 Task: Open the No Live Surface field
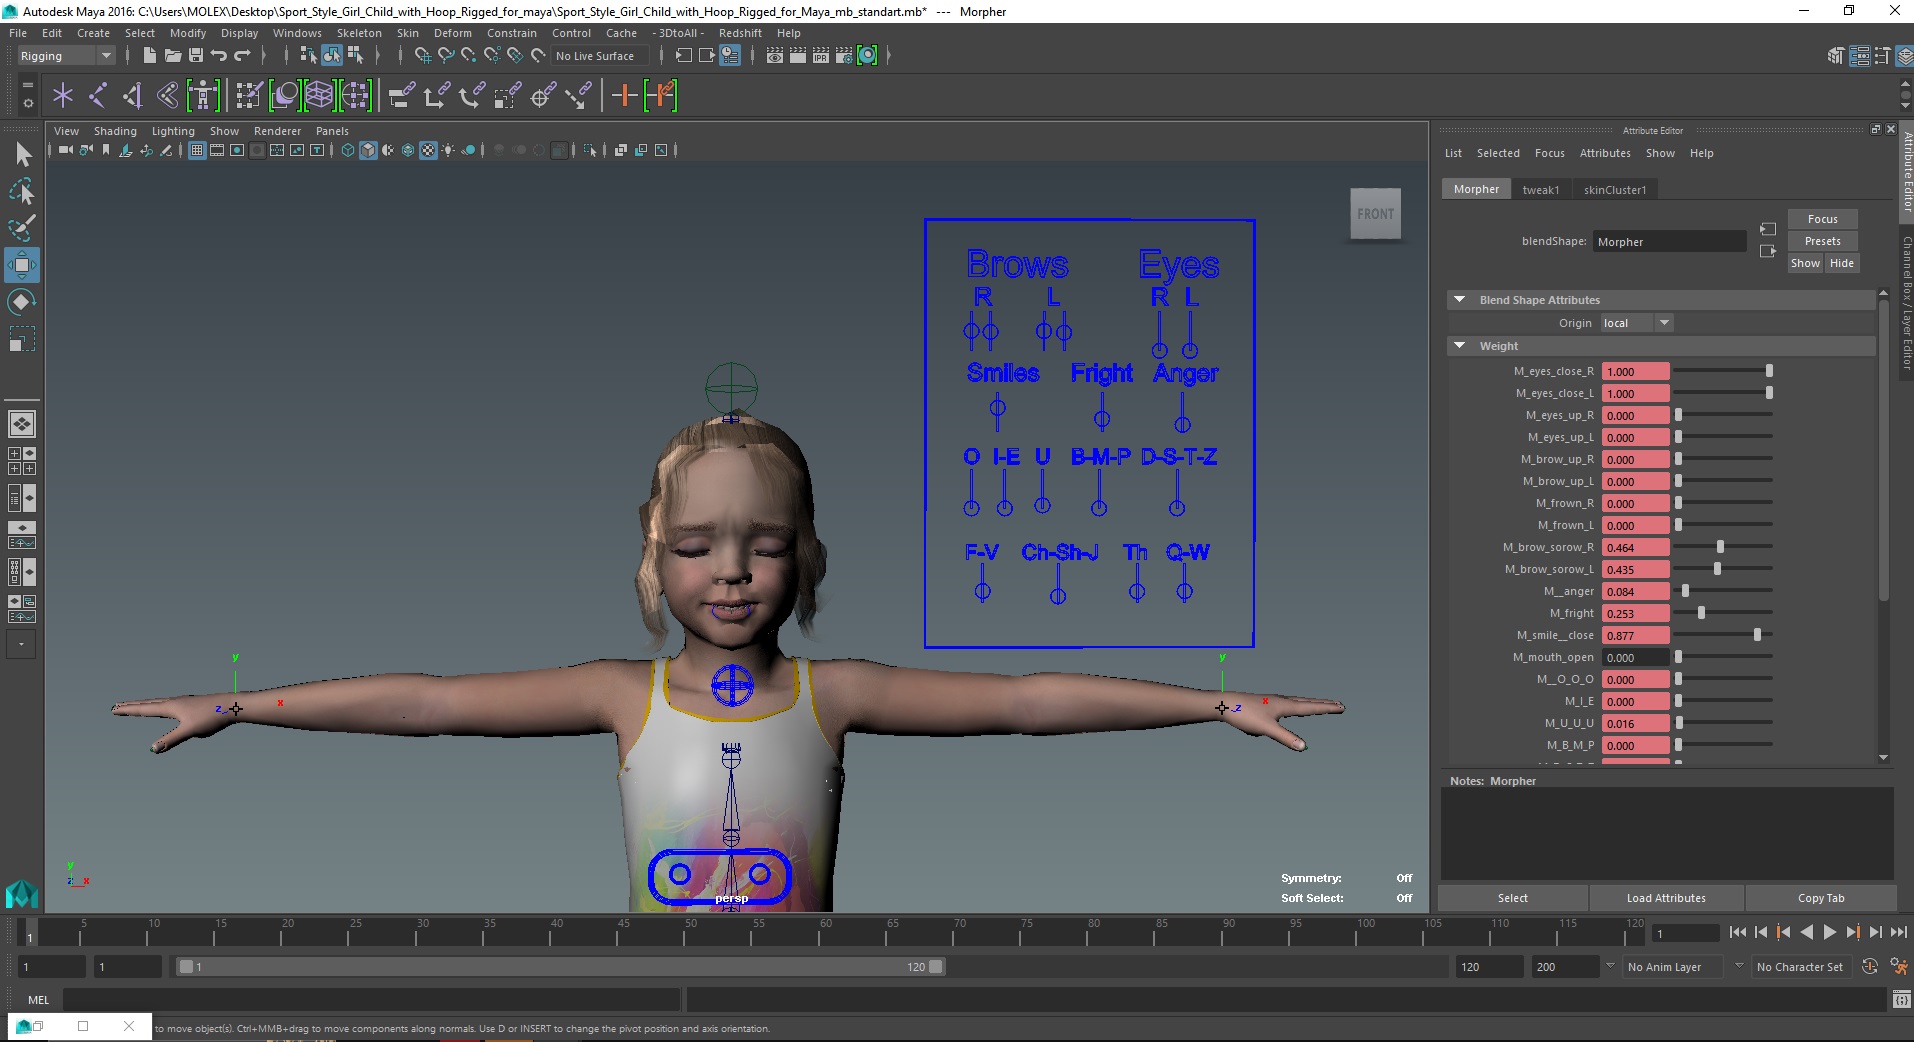[600, 56]
